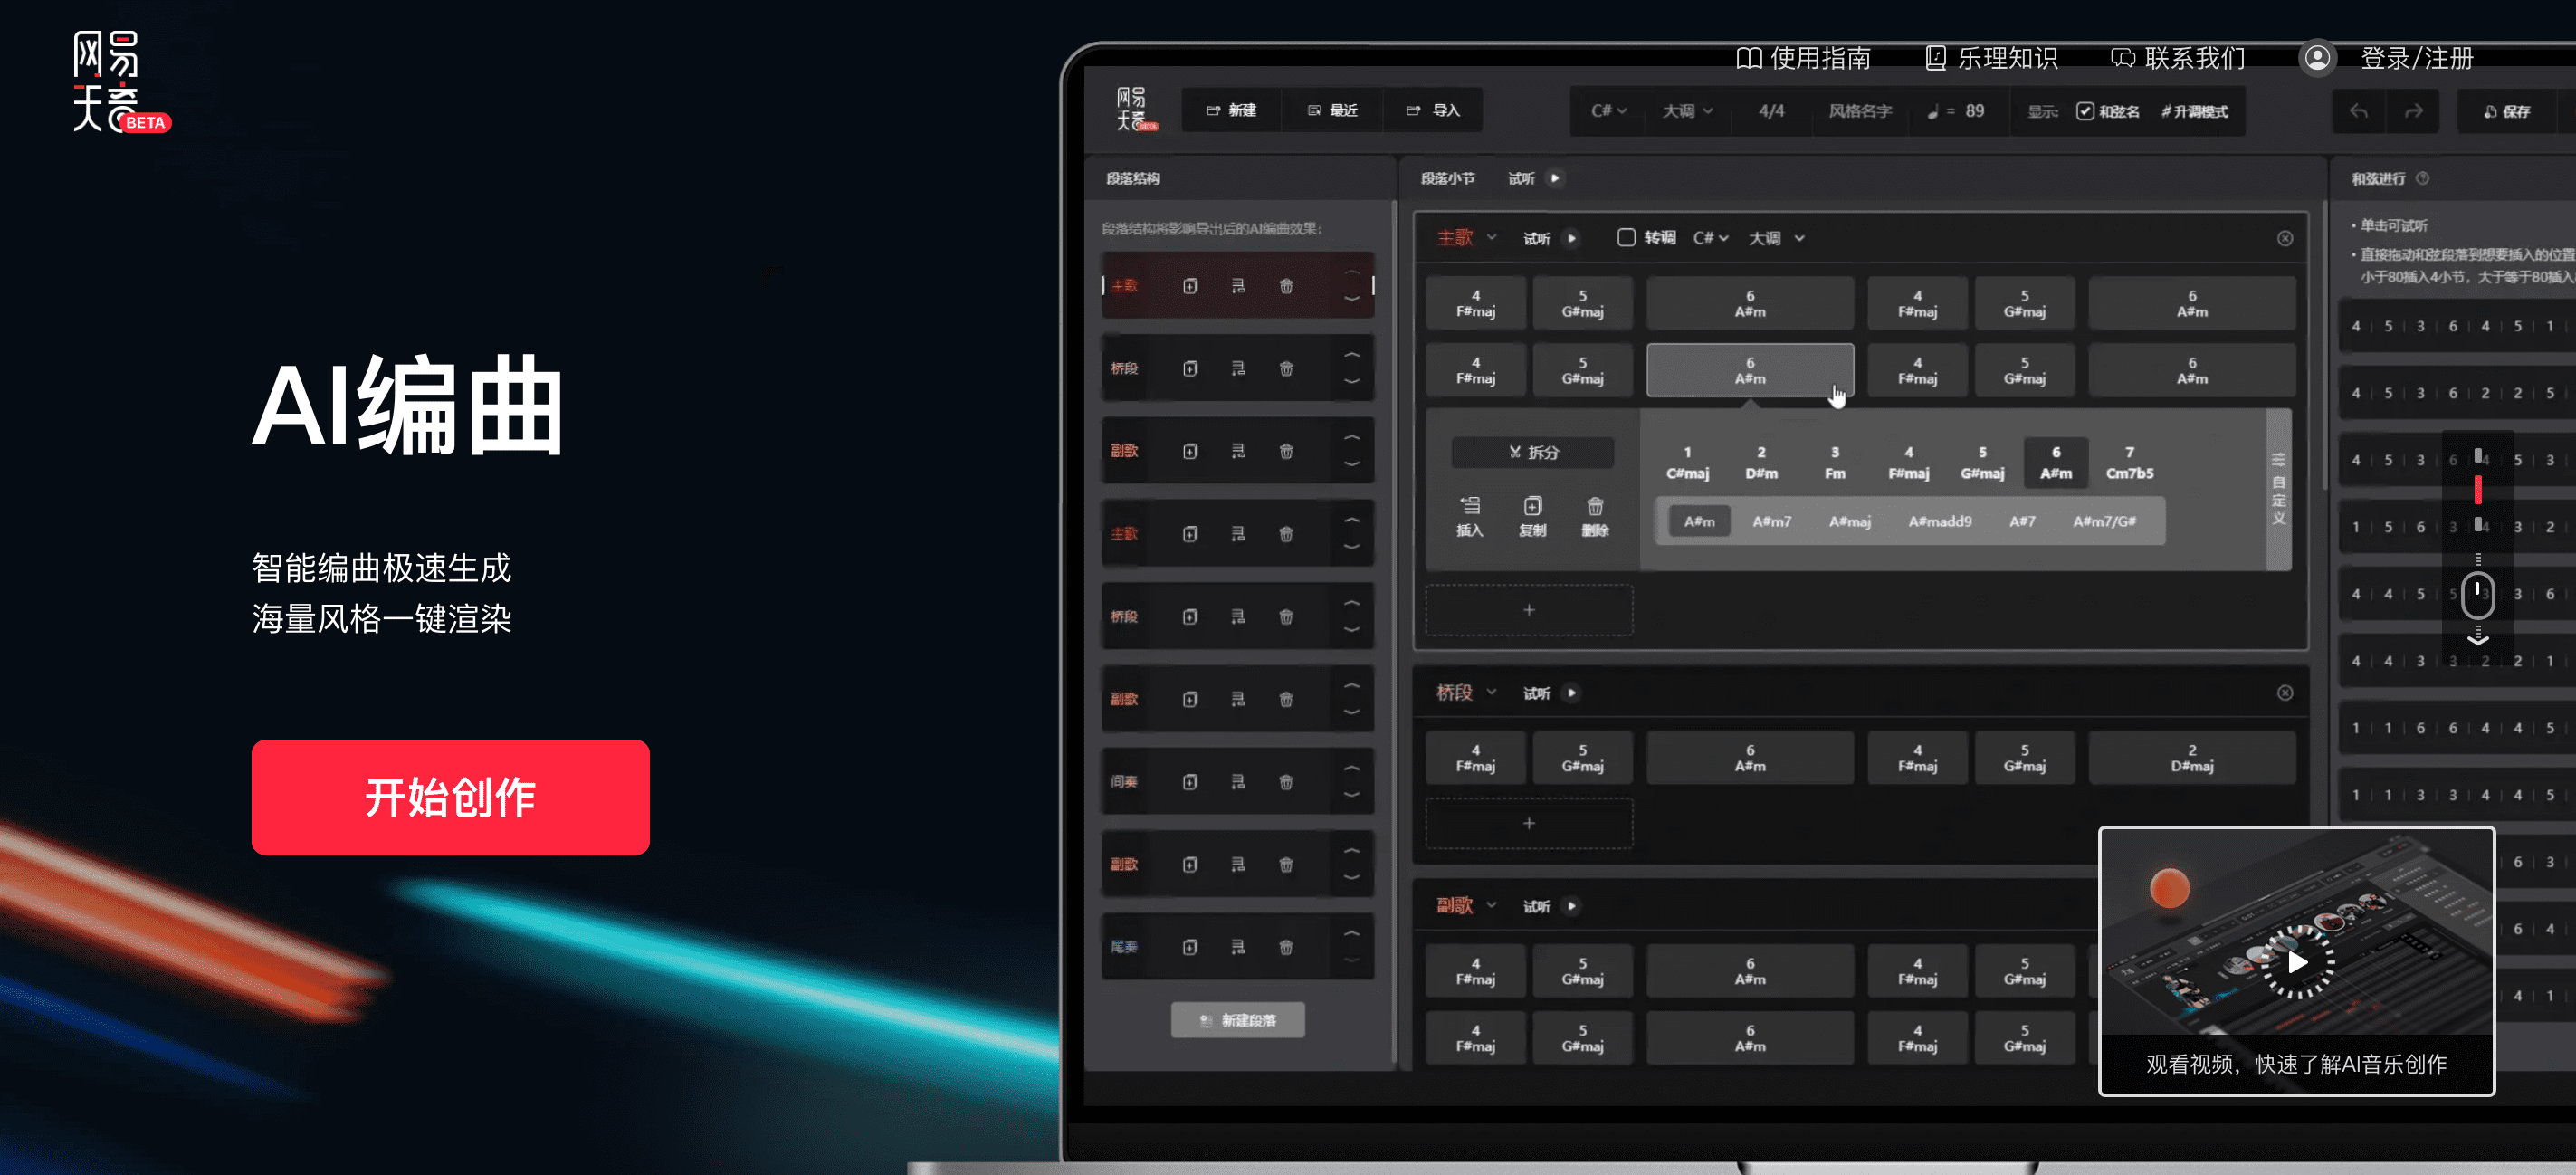This screenshot has height=1175, width=2576.
Task: Expand the 大调 mode dropdown in toolbar
Action: pos(1687,111)
